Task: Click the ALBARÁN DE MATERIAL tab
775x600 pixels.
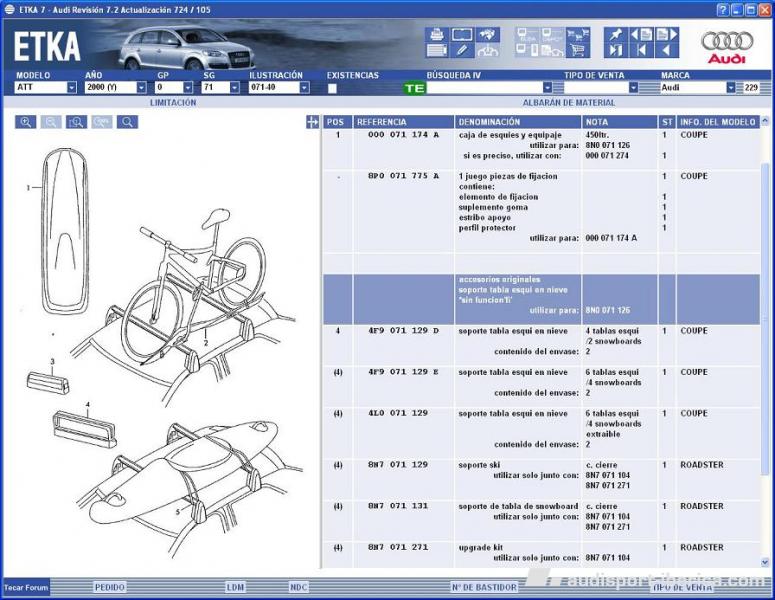Action: click(x=569, y=102)
